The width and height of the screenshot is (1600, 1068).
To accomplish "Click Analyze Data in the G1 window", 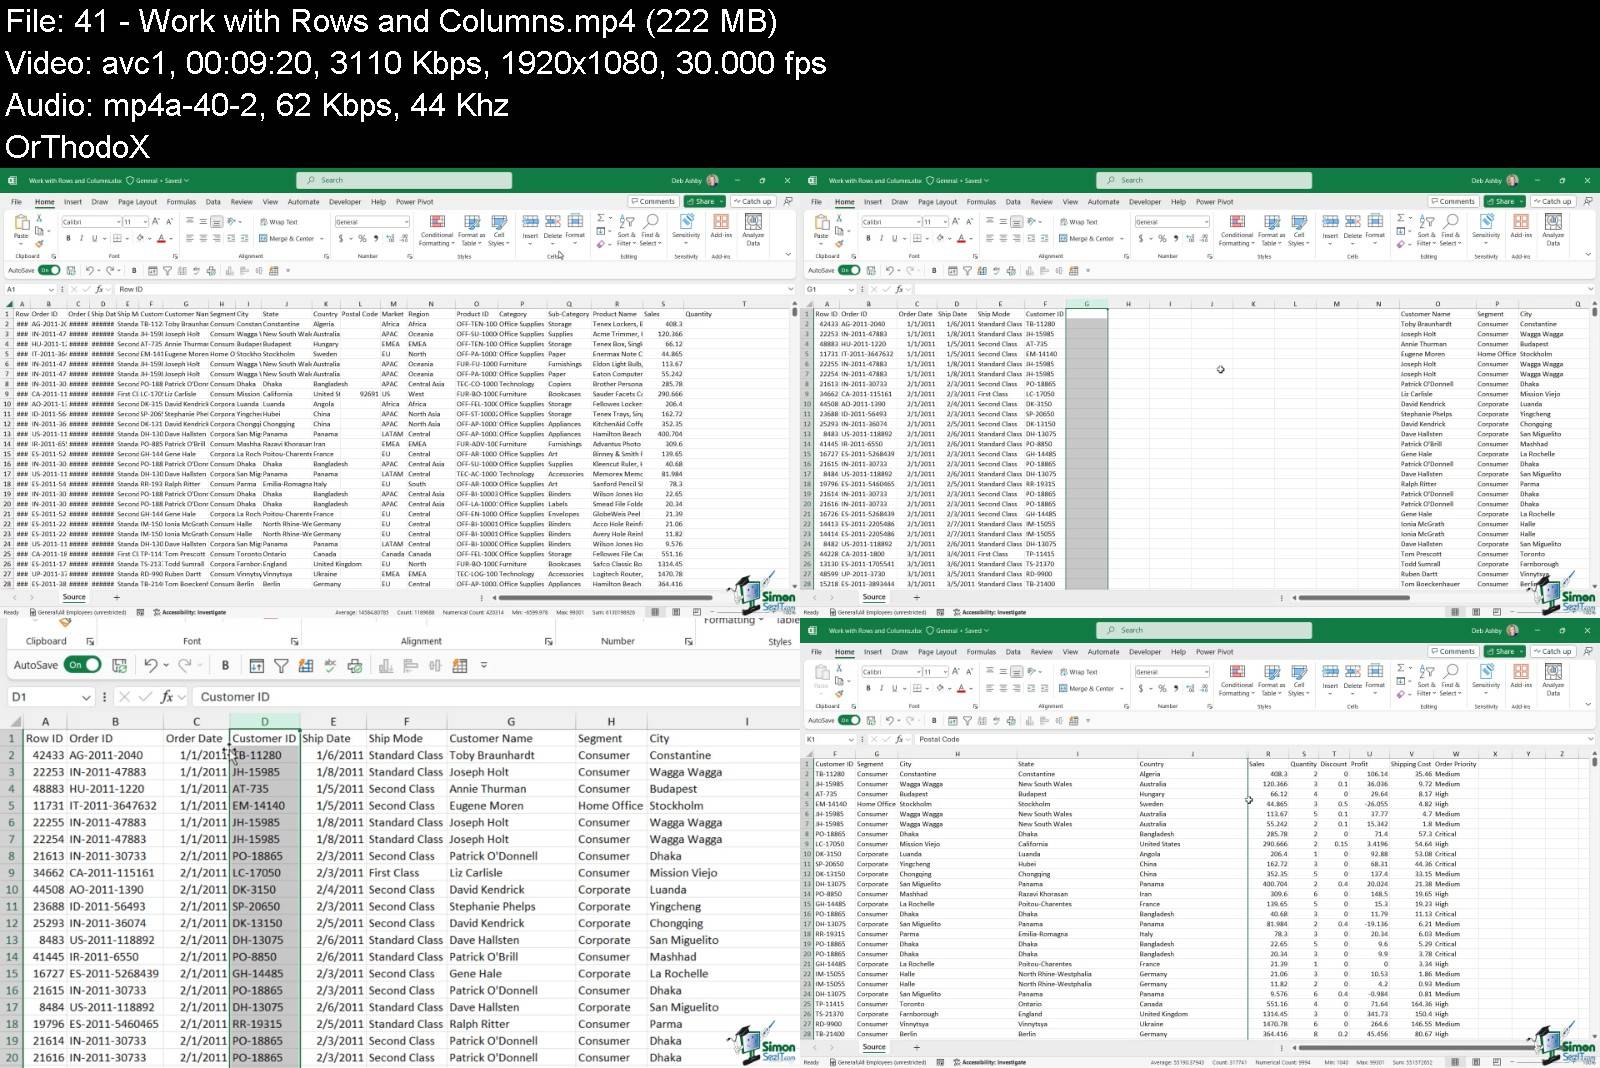I will click(1553, 230).
